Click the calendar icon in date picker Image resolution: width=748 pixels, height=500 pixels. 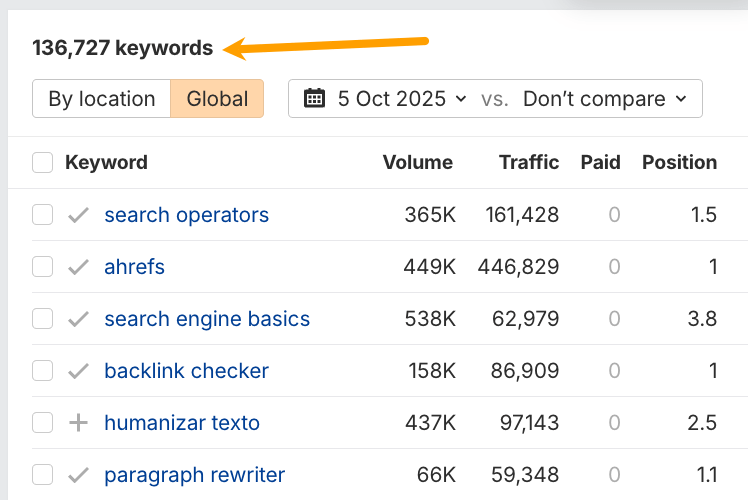tap(314, 99)
